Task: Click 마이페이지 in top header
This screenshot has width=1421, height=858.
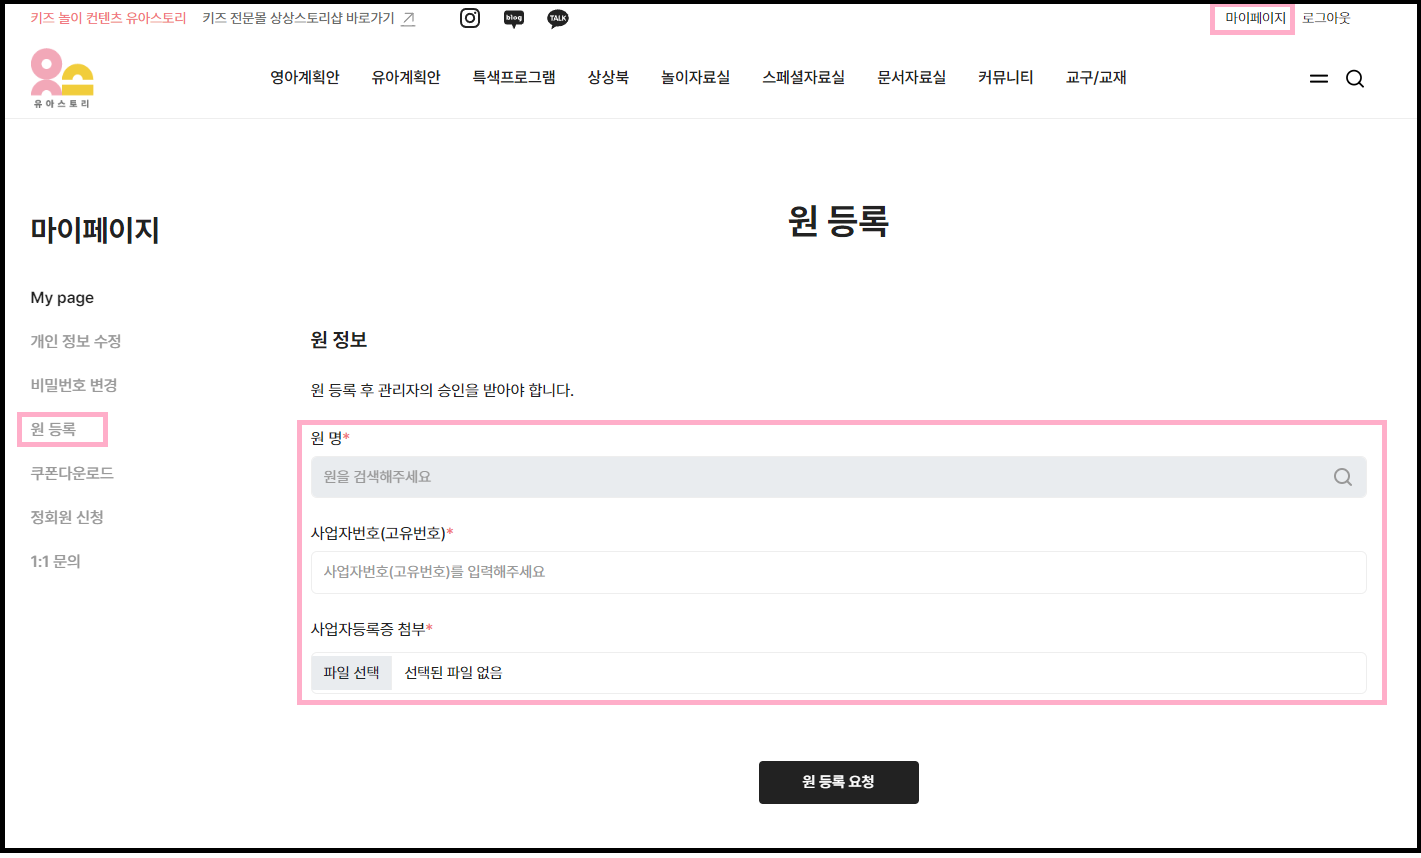Action: coord(1255,18)
